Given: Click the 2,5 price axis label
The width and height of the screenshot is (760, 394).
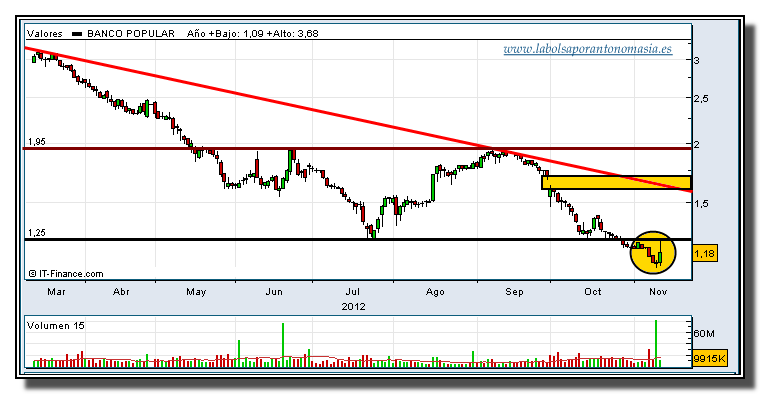Looking at the screenshot, I should click(x=701, y=98).
